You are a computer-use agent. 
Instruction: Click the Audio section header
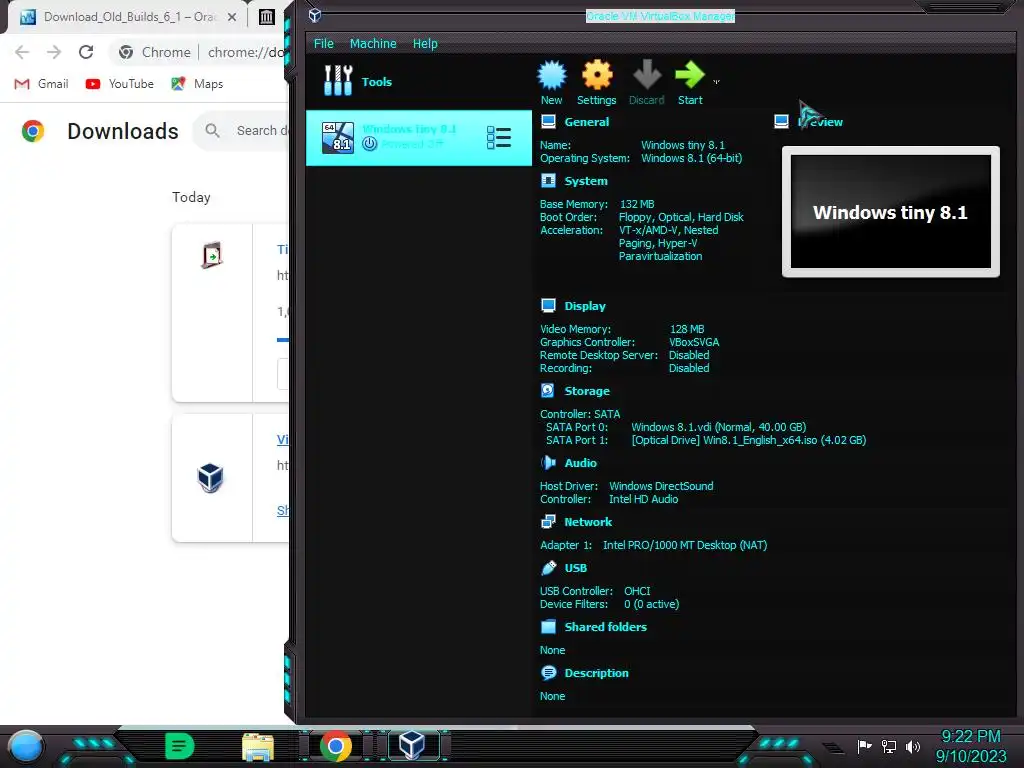580,463
